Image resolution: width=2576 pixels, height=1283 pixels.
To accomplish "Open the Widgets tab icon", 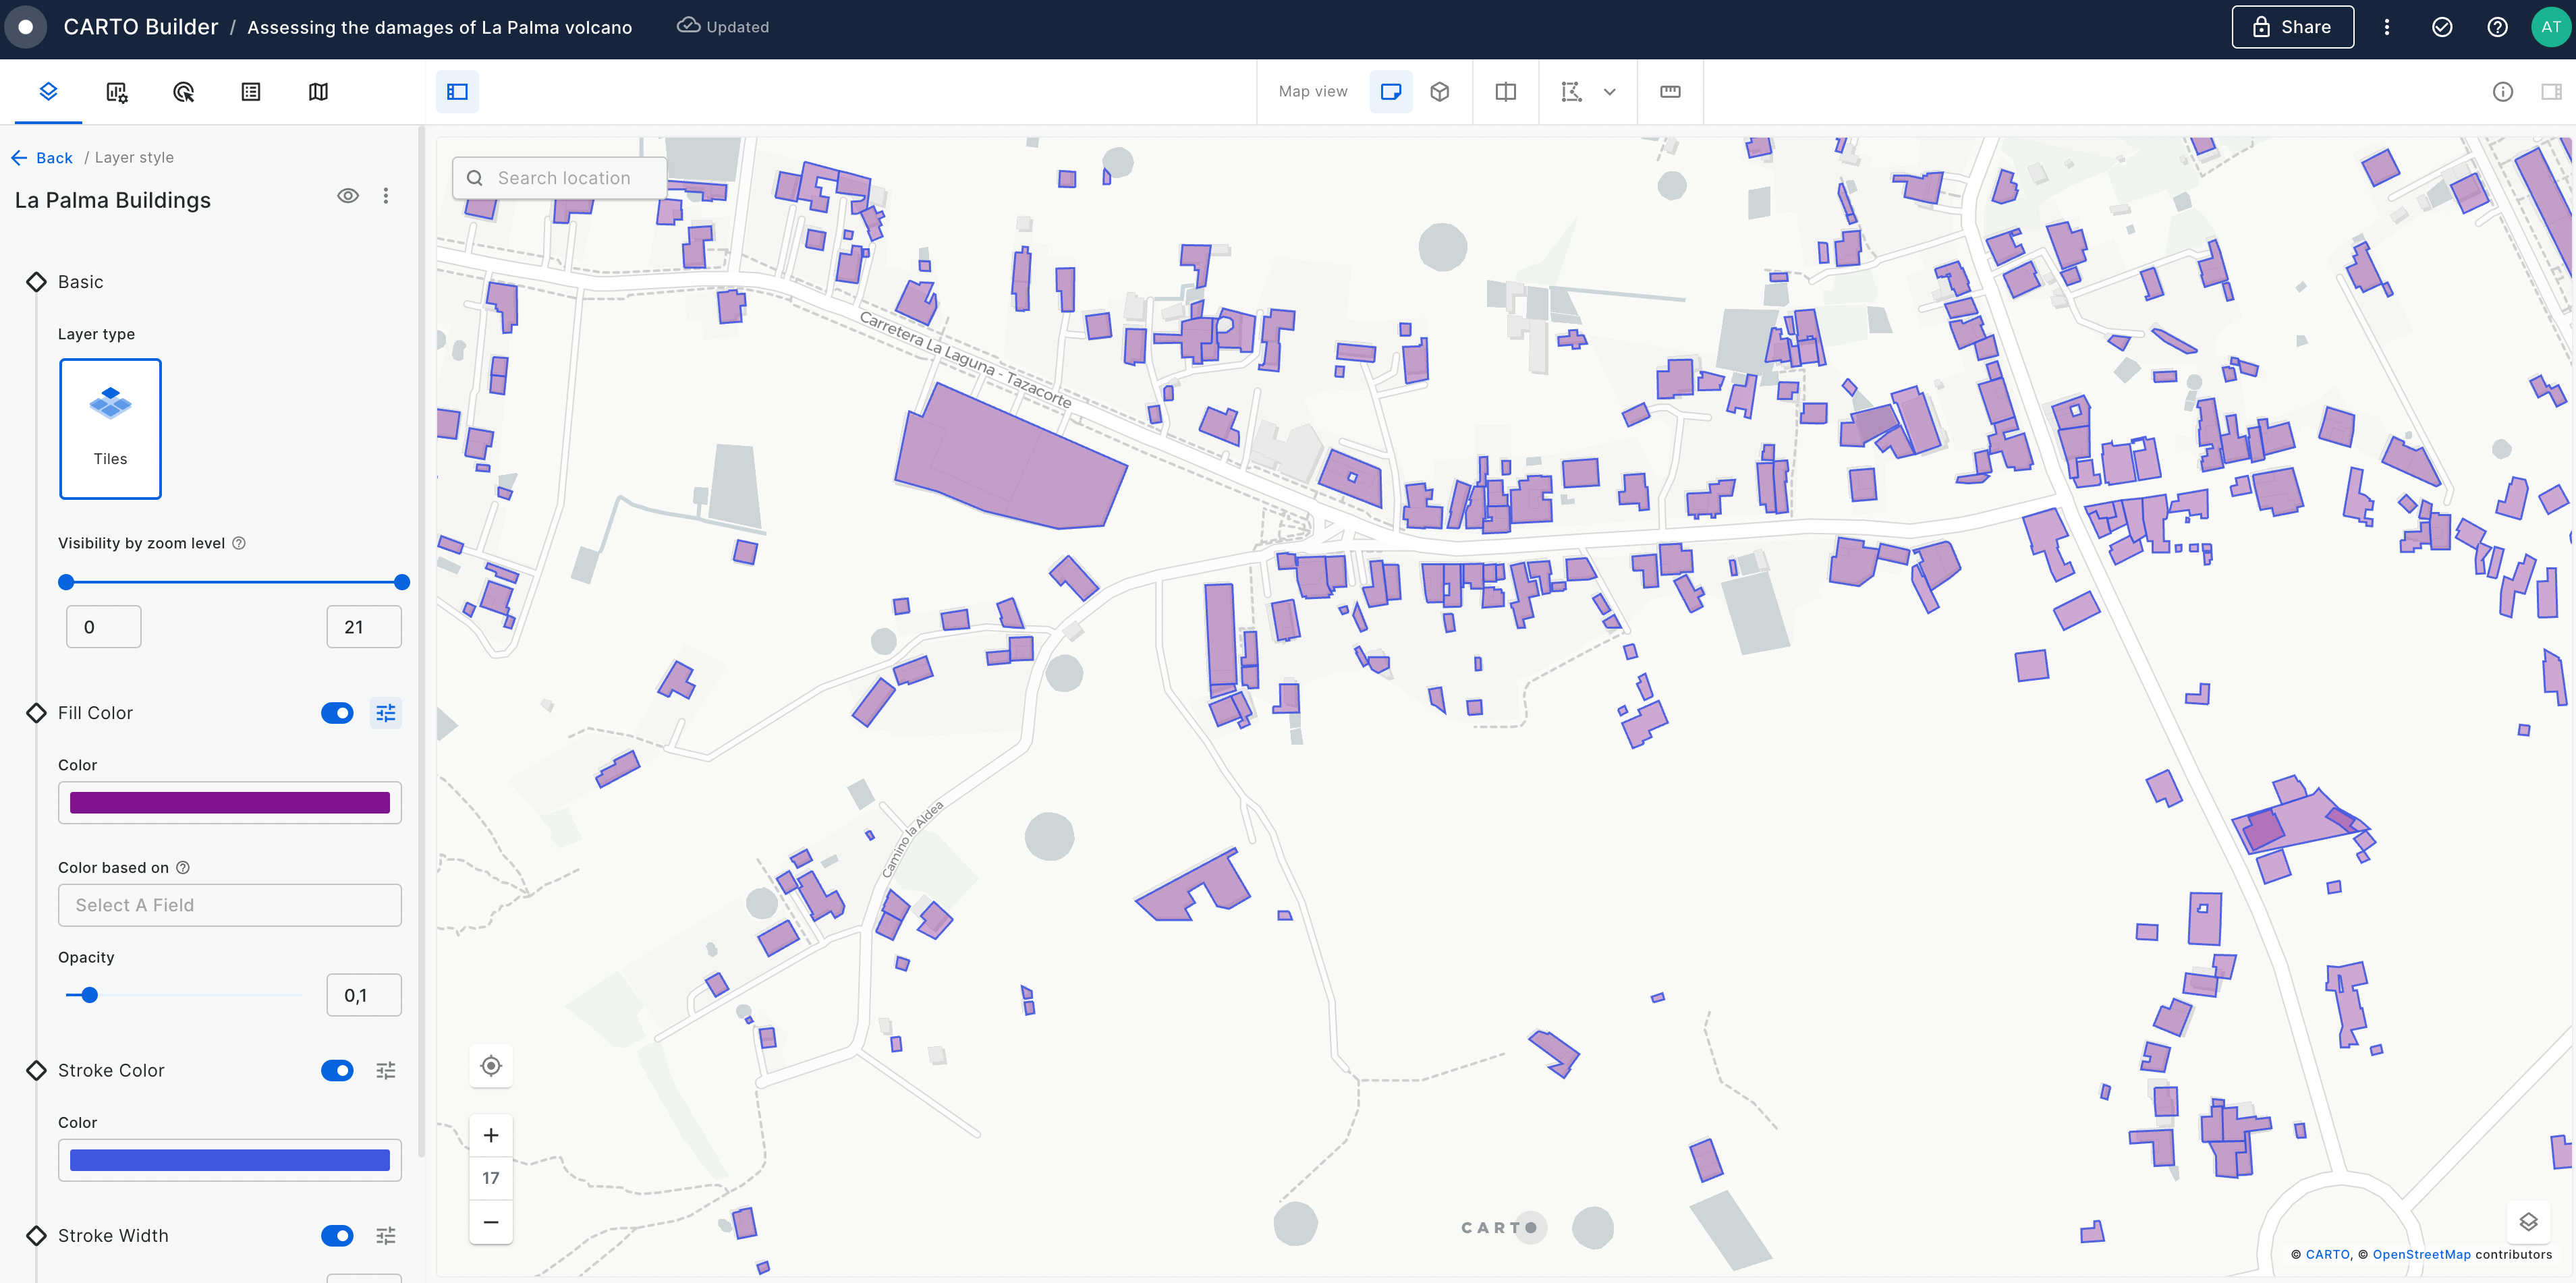I will tap(116, 92).
